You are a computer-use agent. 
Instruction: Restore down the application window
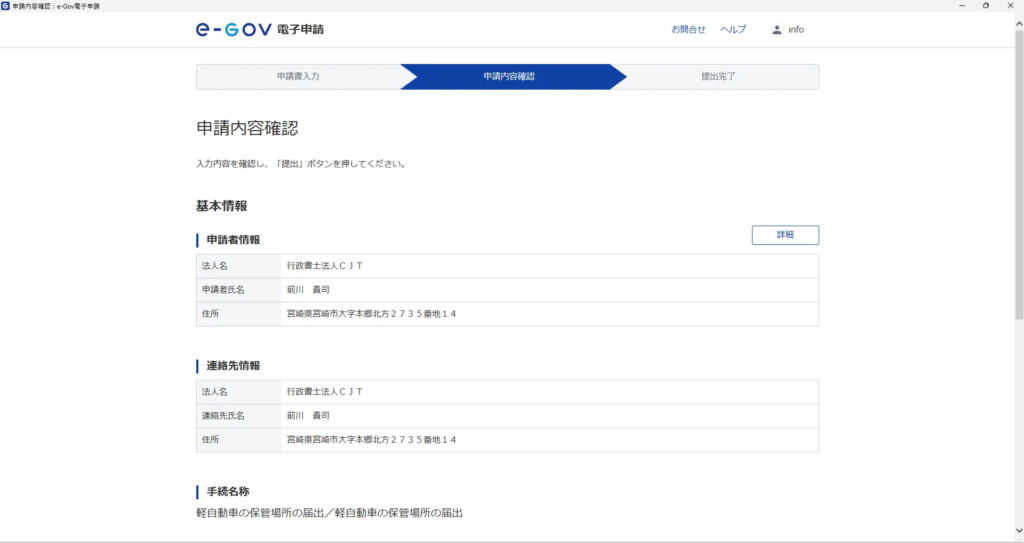(x=985, y=6)
